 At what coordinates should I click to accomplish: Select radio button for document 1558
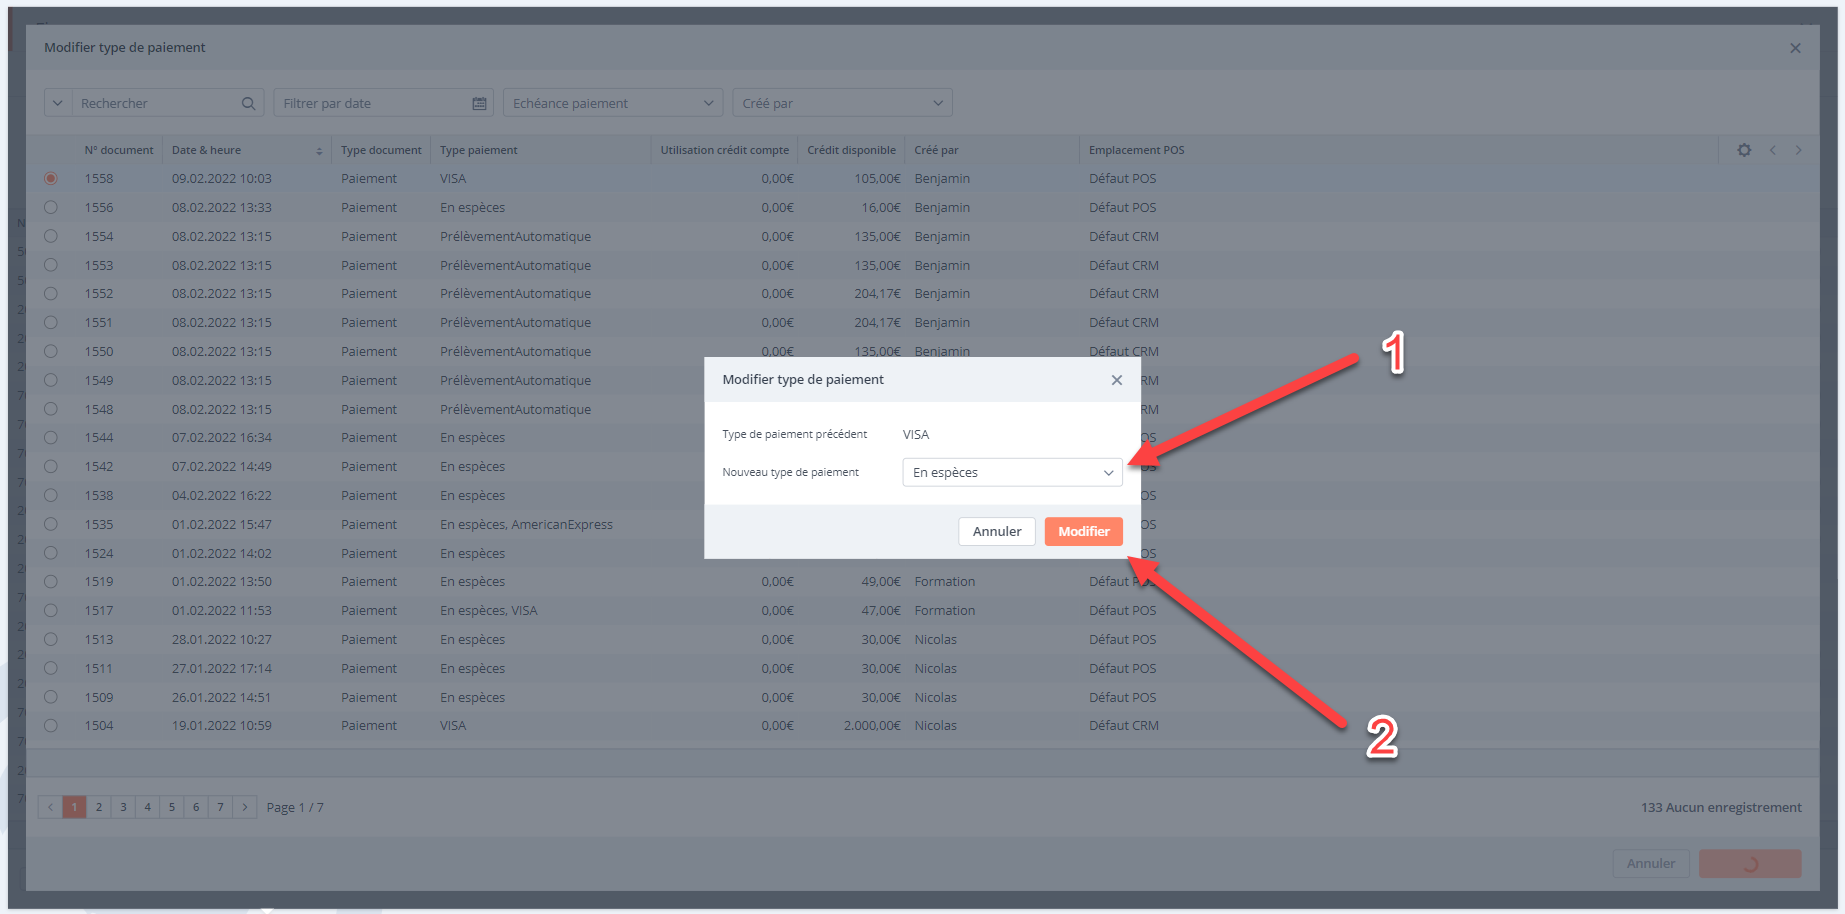[x=51, y=179]
